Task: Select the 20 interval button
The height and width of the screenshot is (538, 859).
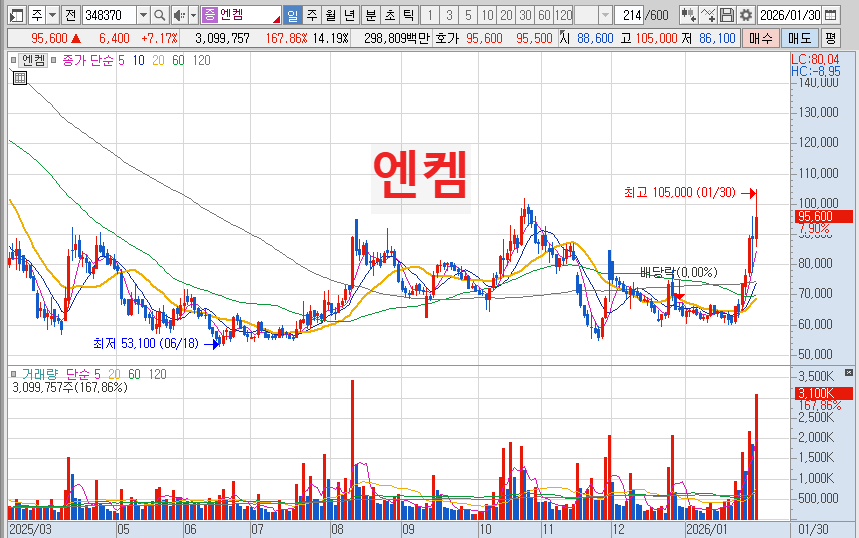Action: (506, 15)
